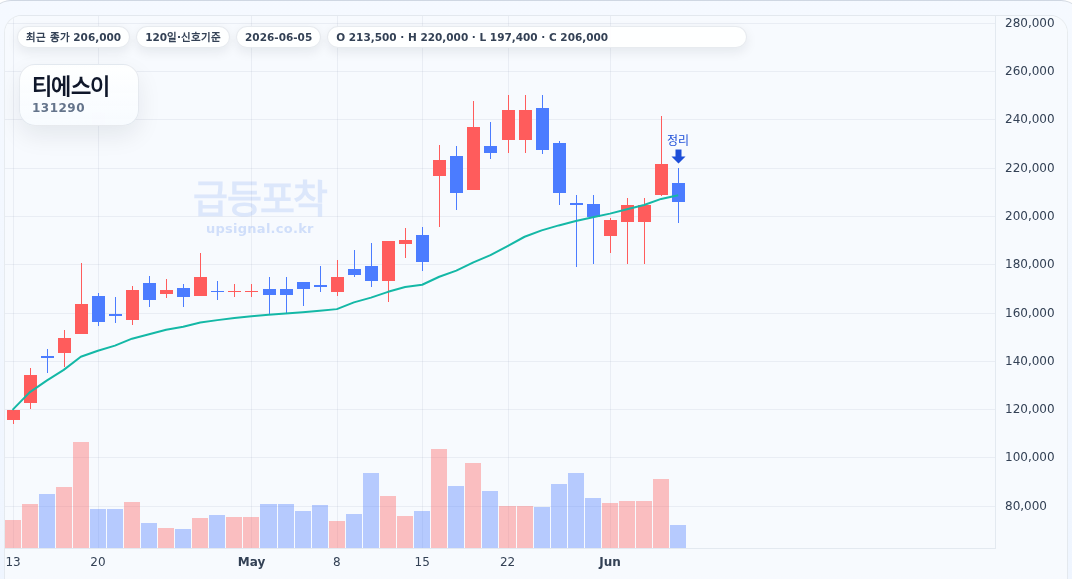Click the latest blue candlestick under 정리
This screenshot has height=579, width=1072.
pyautogui.click(x=678, y=192)
